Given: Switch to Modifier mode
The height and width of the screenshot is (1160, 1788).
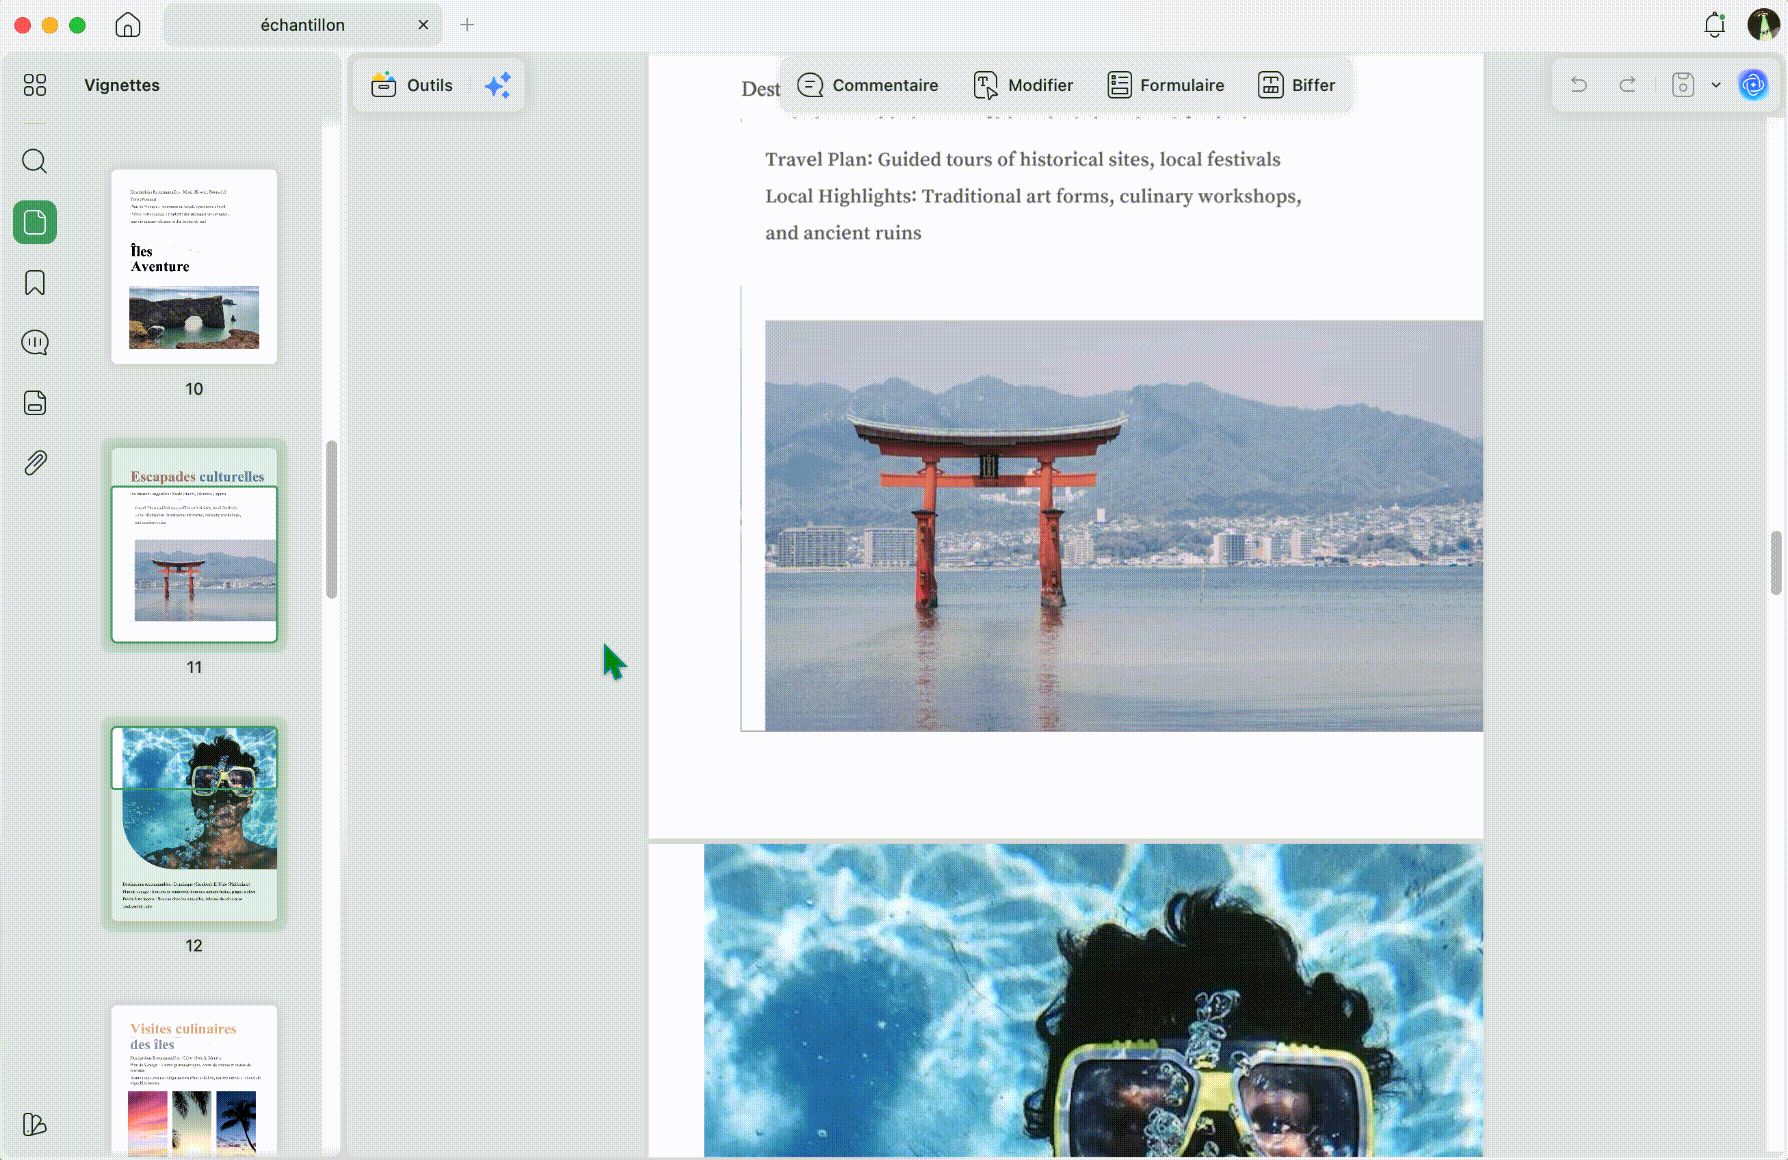Looking at the screenshot, I should point(1023,85).
